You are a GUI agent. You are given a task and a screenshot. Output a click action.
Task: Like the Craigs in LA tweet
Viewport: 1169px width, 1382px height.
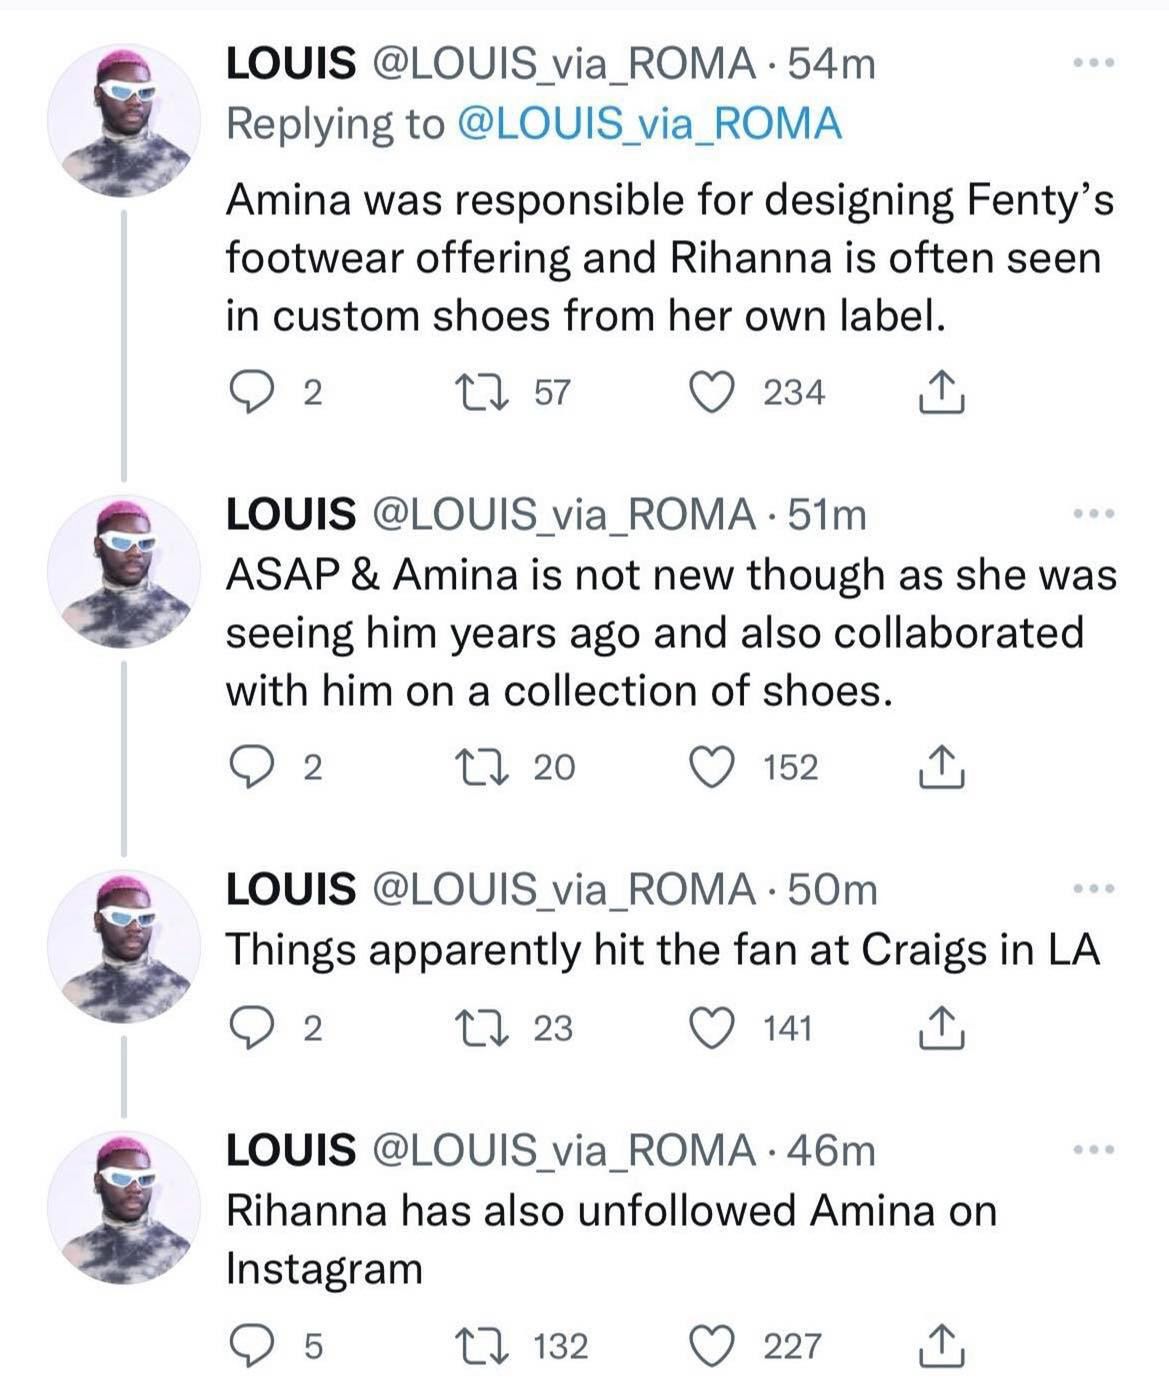point(712,1028)
